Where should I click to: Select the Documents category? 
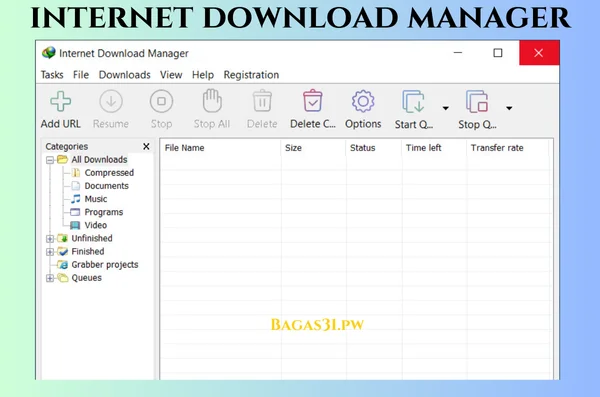point(106,186)
